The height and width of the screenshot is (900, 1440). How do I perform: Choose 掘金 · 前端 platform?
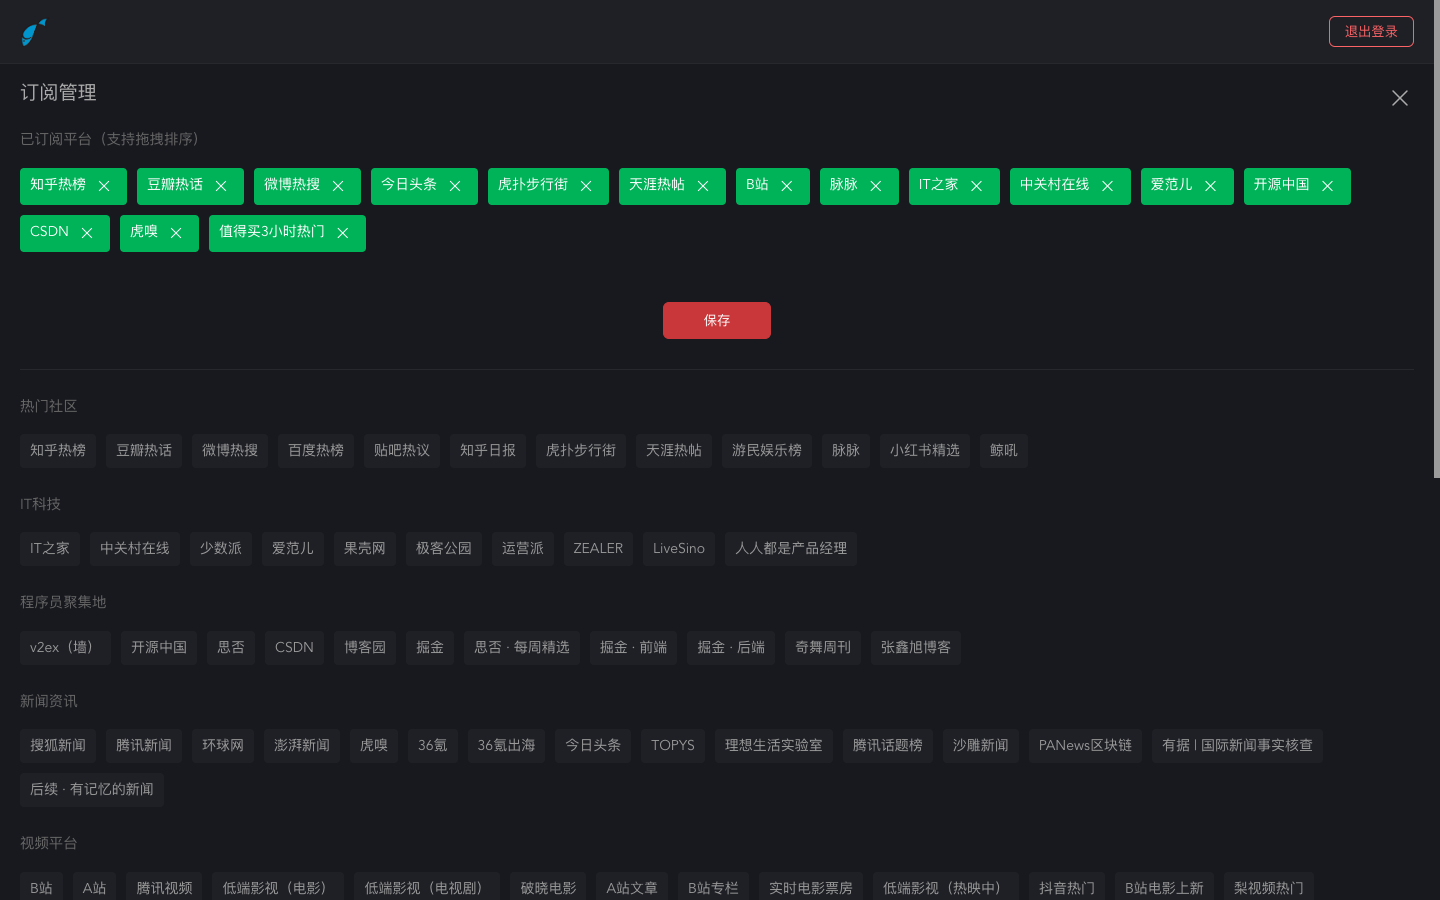pos(633,648)
